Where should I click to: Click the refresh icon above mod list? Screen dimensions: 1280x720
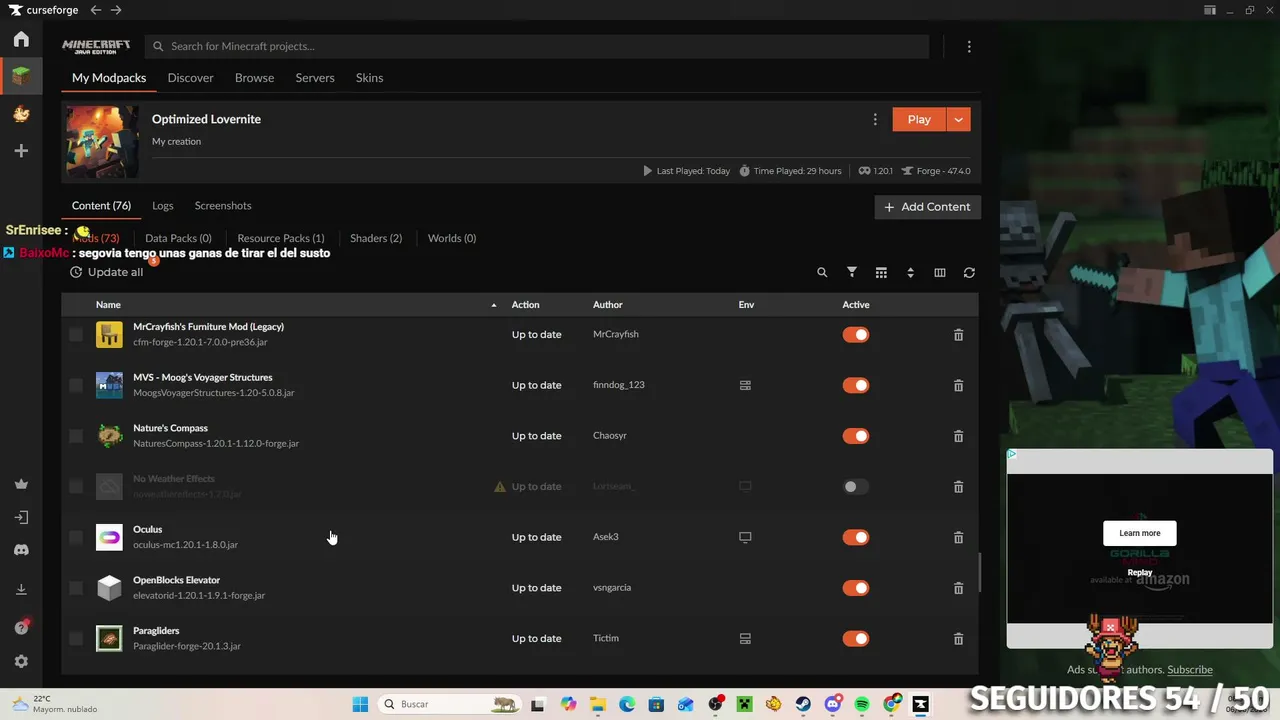pyautogui.click(x=969, y=272)
